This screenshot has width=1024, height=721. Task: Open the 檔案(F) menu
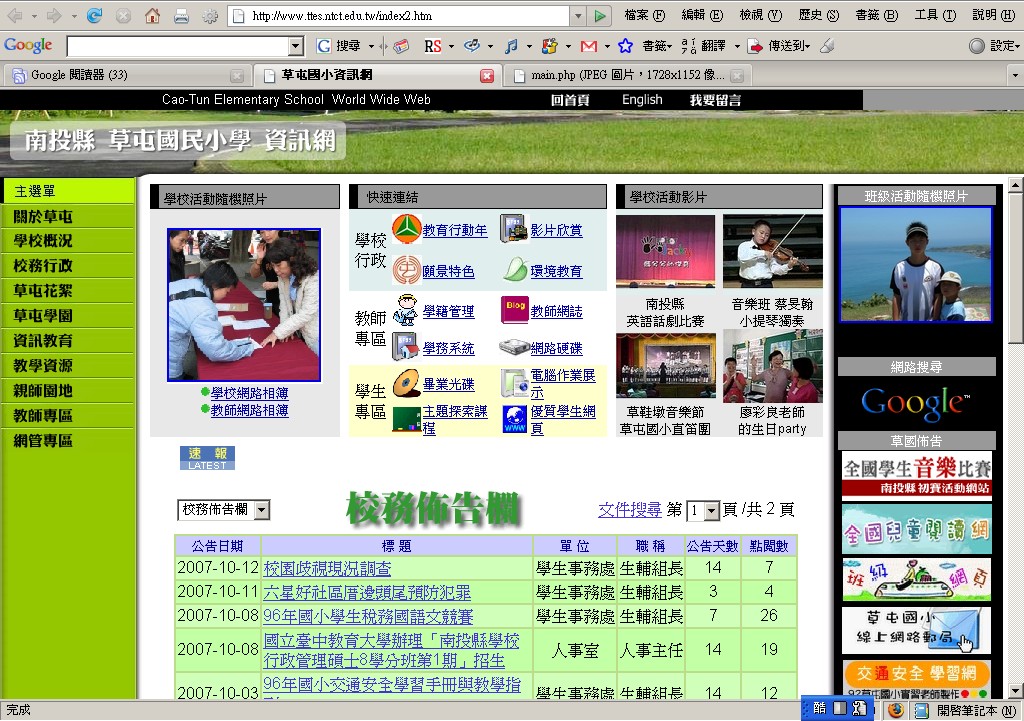pyautogui.click(x=644, y=15)
